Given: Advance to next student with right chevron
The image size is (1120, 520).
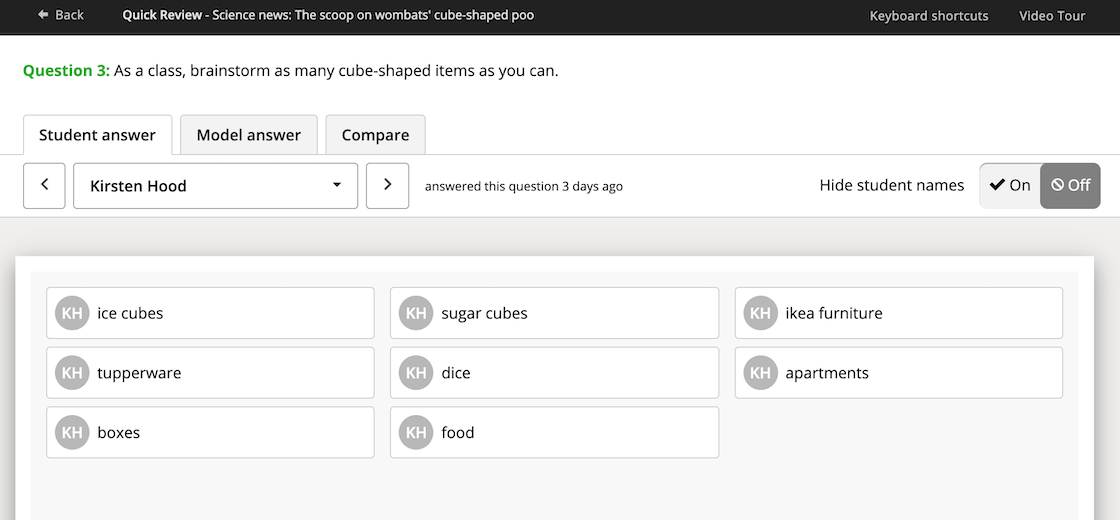Looking at the screenshot, I should 387,186.
